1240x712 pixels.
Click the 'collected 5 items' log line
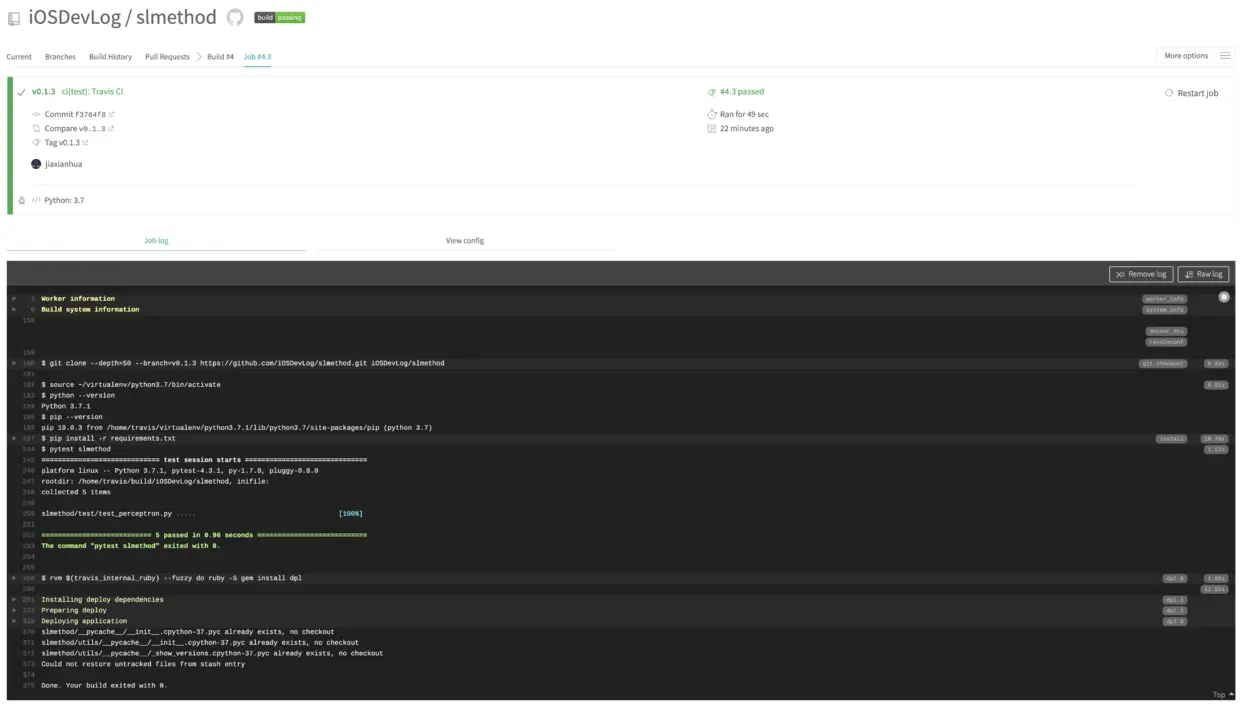click(x=76, y=492)
